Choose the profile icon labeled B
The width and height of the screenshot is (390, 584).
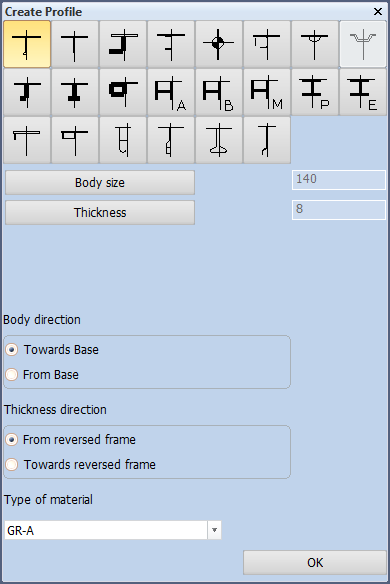[x=219, y=92]
